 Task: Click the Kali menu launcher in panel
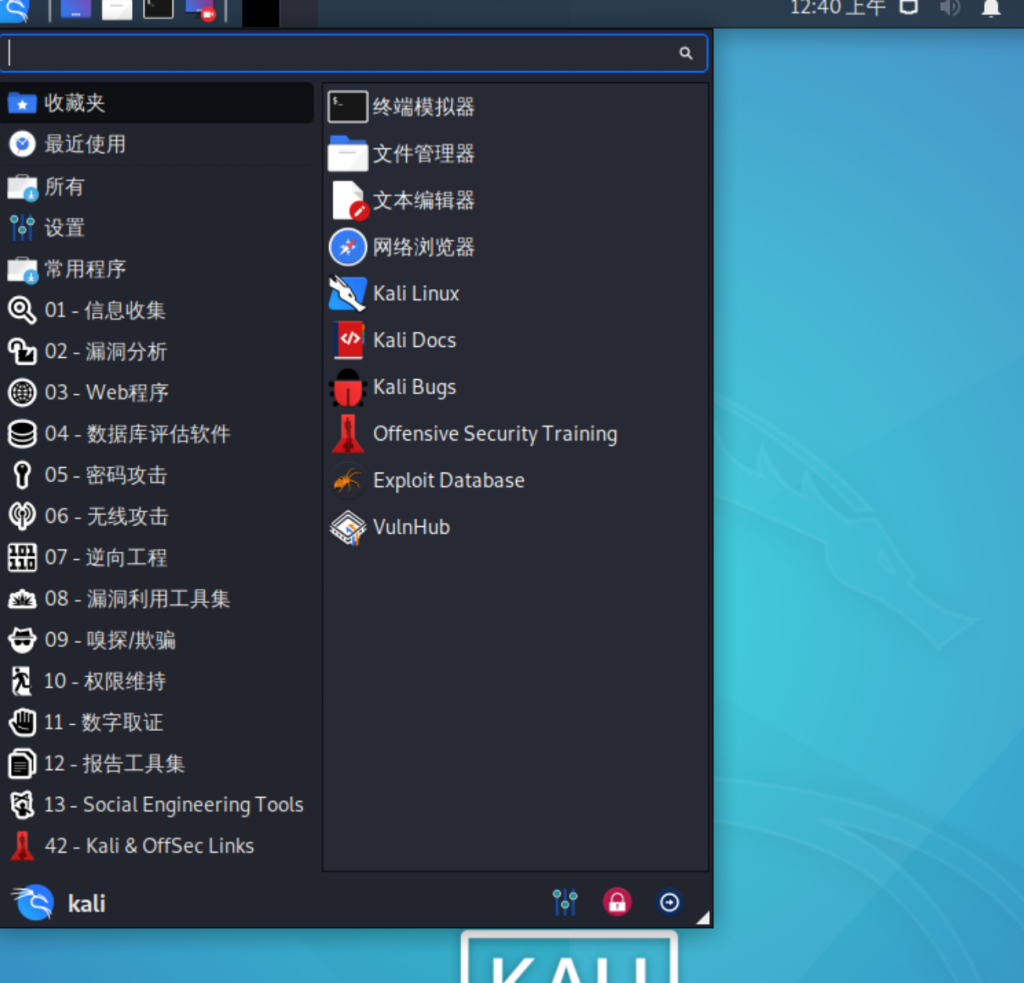pyautogui.click(x=14, y=10)
